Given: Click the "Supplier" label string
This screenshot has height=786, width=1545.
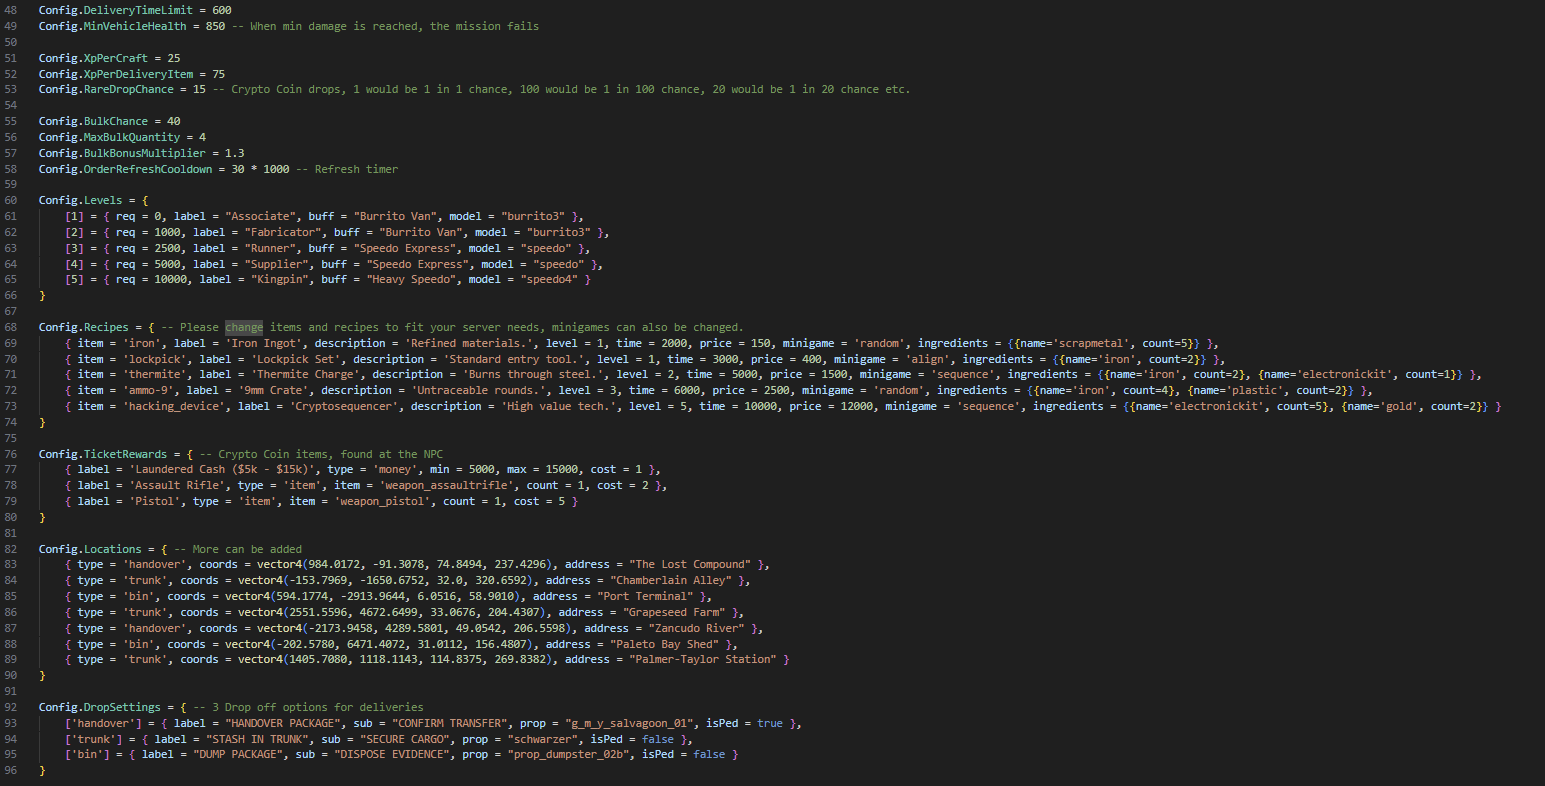Looking at the screenshot, I should pyautogui.click(x=276, y=264).
